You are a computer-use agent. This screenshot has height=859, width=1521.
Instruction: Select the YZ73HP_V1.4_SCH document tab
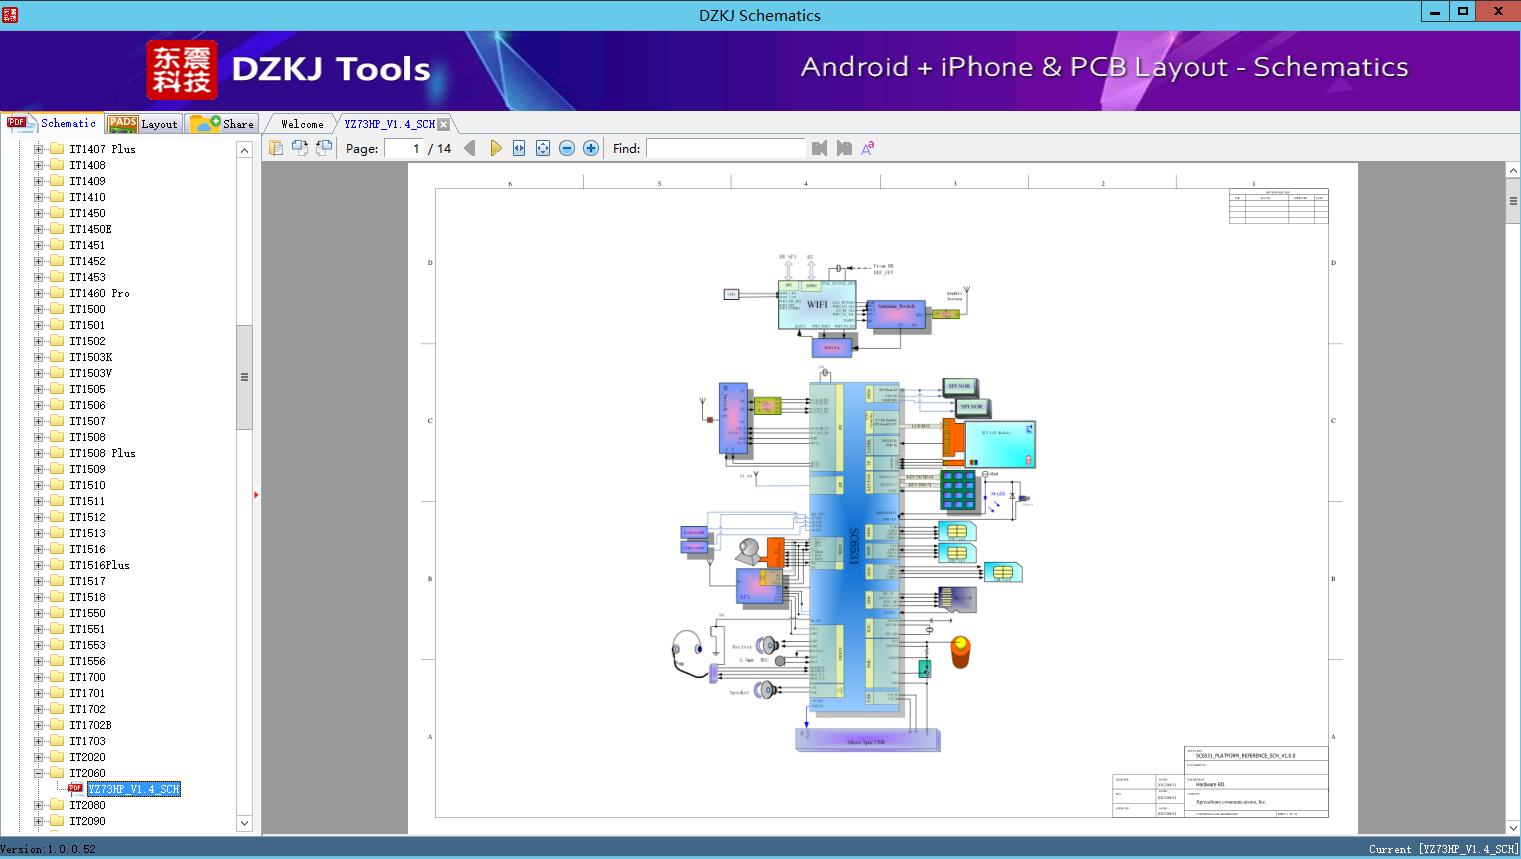(x=389, y=124)
